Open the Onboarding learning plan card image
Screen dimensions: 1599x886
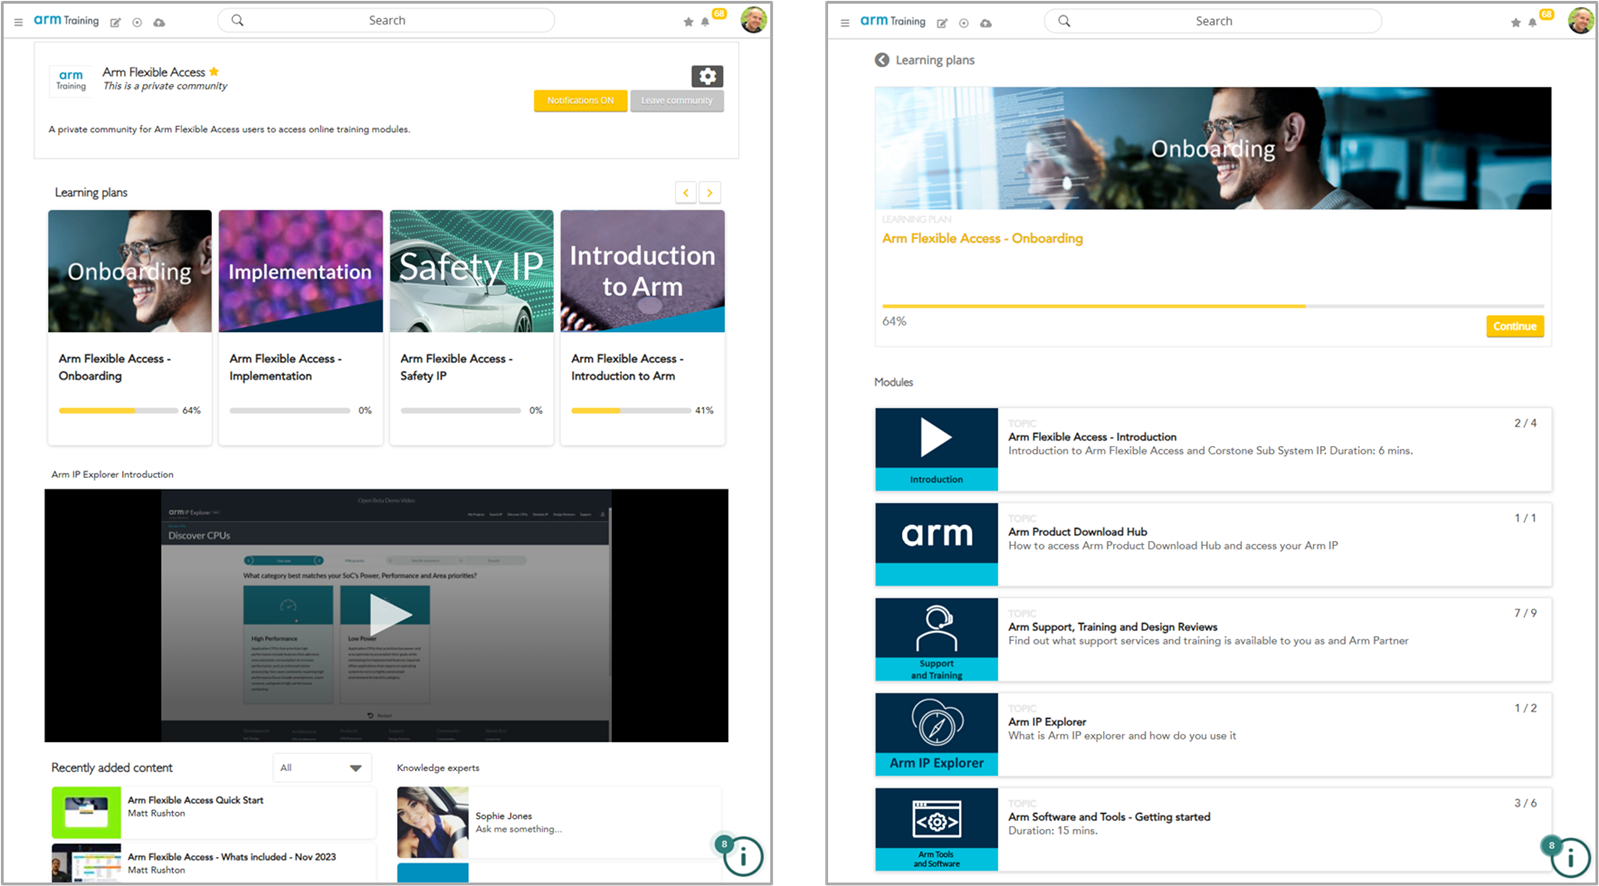130,271
